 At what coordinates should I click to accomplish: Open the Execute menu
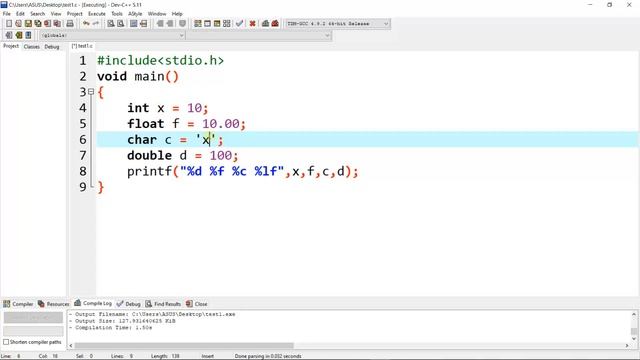[x=97, y=14]
